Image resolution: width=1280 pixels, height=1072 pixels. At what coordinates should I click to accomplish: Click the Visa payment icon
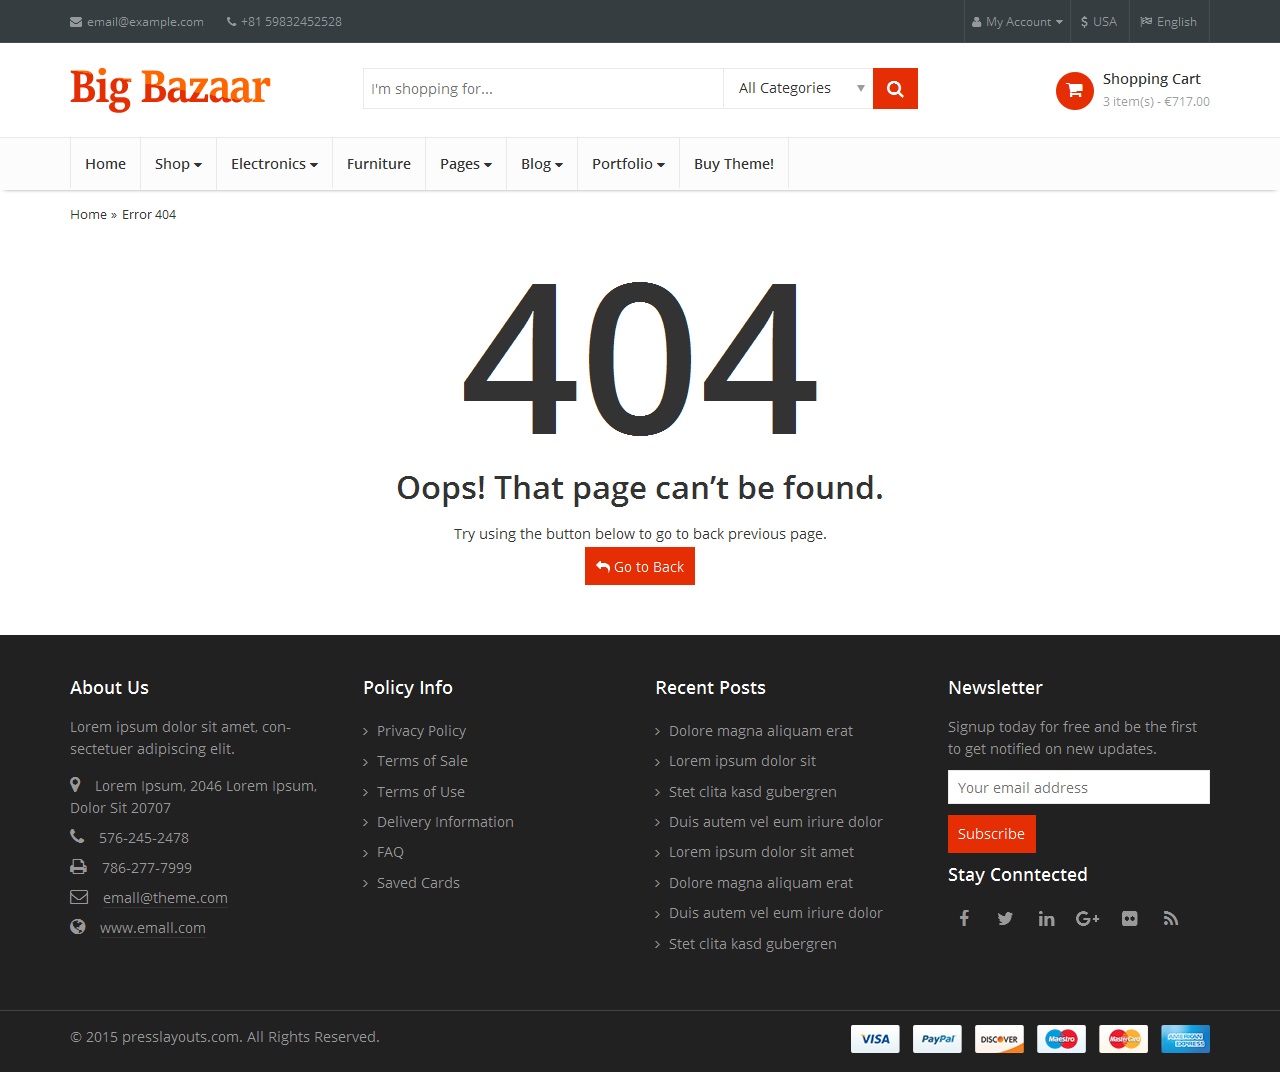tap(874, 1039)
